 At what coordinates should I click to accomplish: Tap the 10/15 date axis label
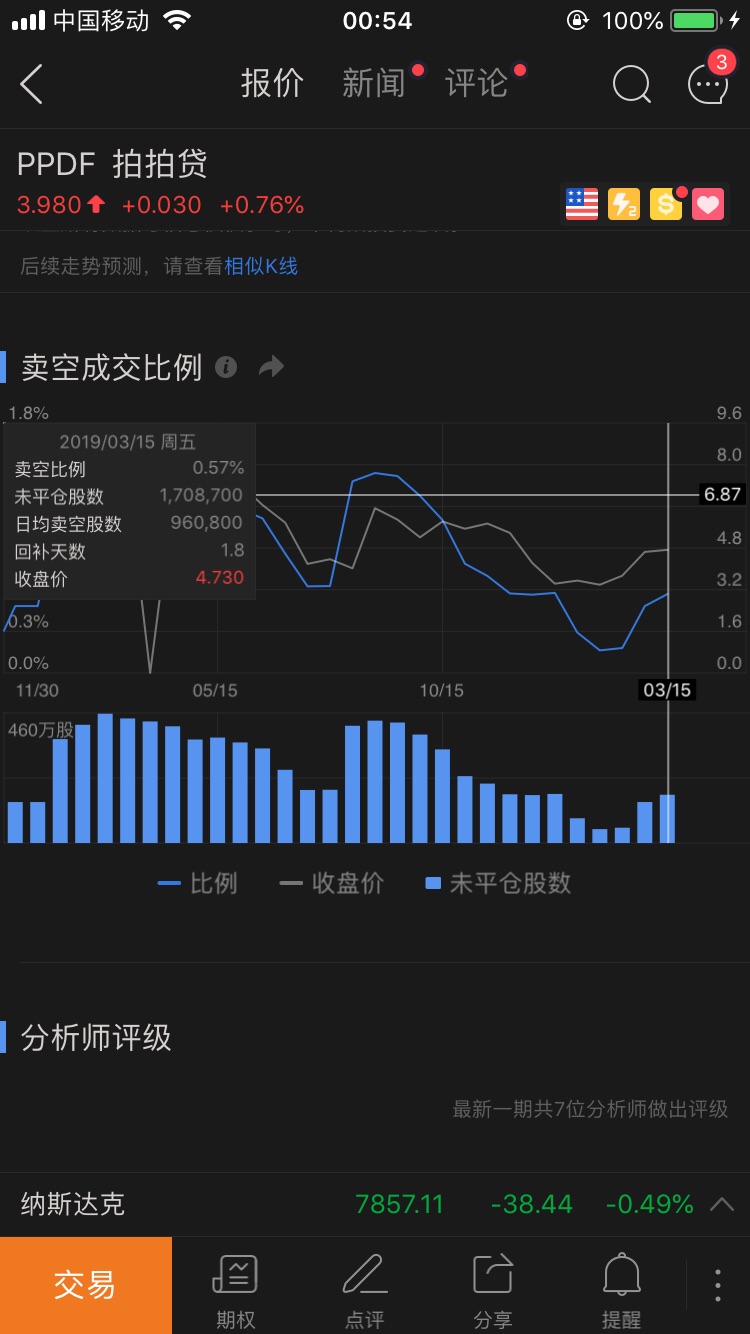pyautogui.click(x=442, y=691)
